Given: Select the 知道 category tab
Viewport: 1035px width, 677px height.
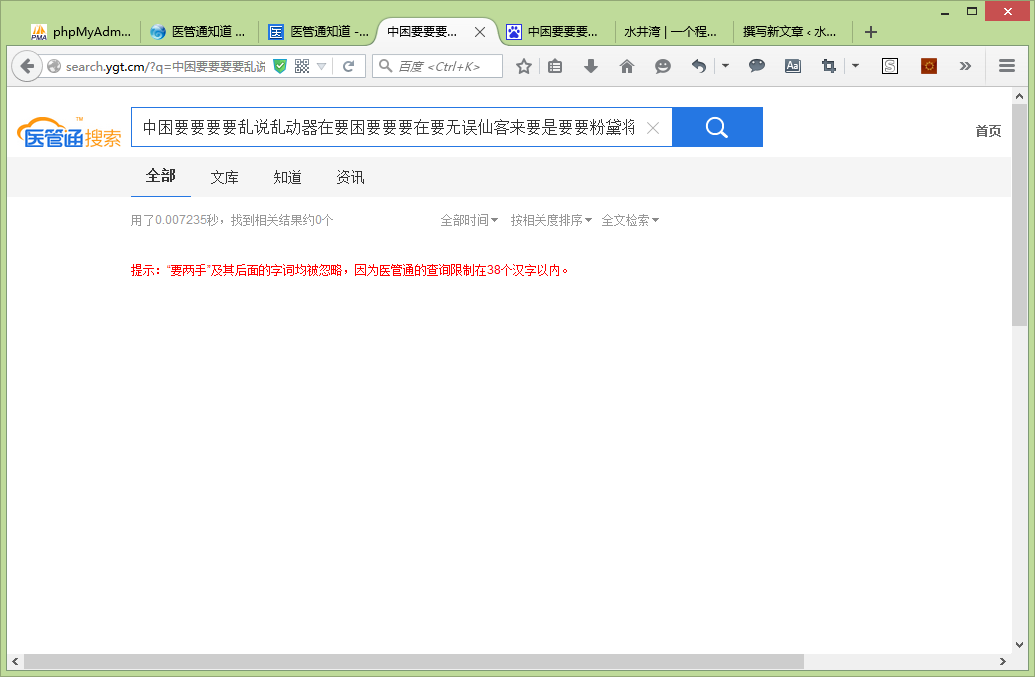Looking at the screenshot, I should pos(287,177).
